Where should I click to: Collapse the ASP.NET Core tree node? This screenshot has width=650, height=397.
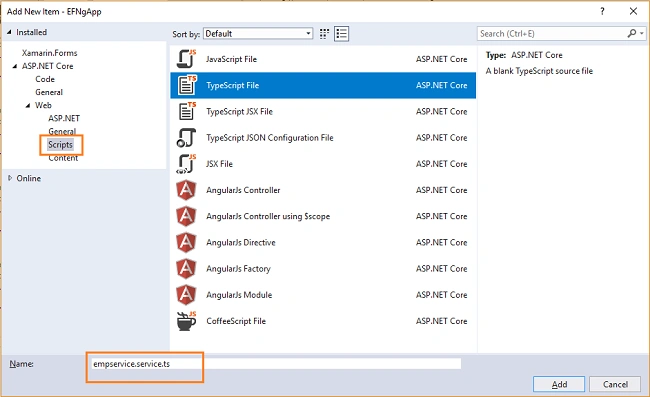pyautogui.click(x=15, y=66)
